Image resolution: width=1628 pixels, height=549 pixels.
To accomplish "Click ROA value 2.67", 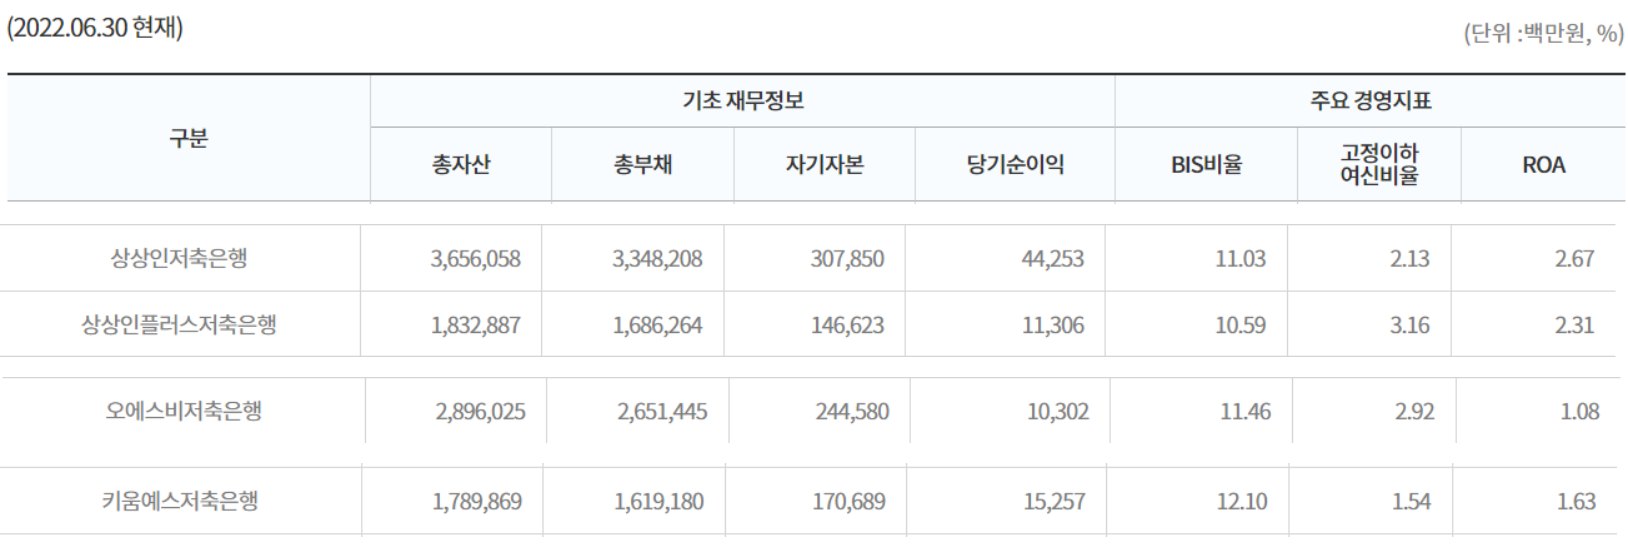I will point(1574,259).
